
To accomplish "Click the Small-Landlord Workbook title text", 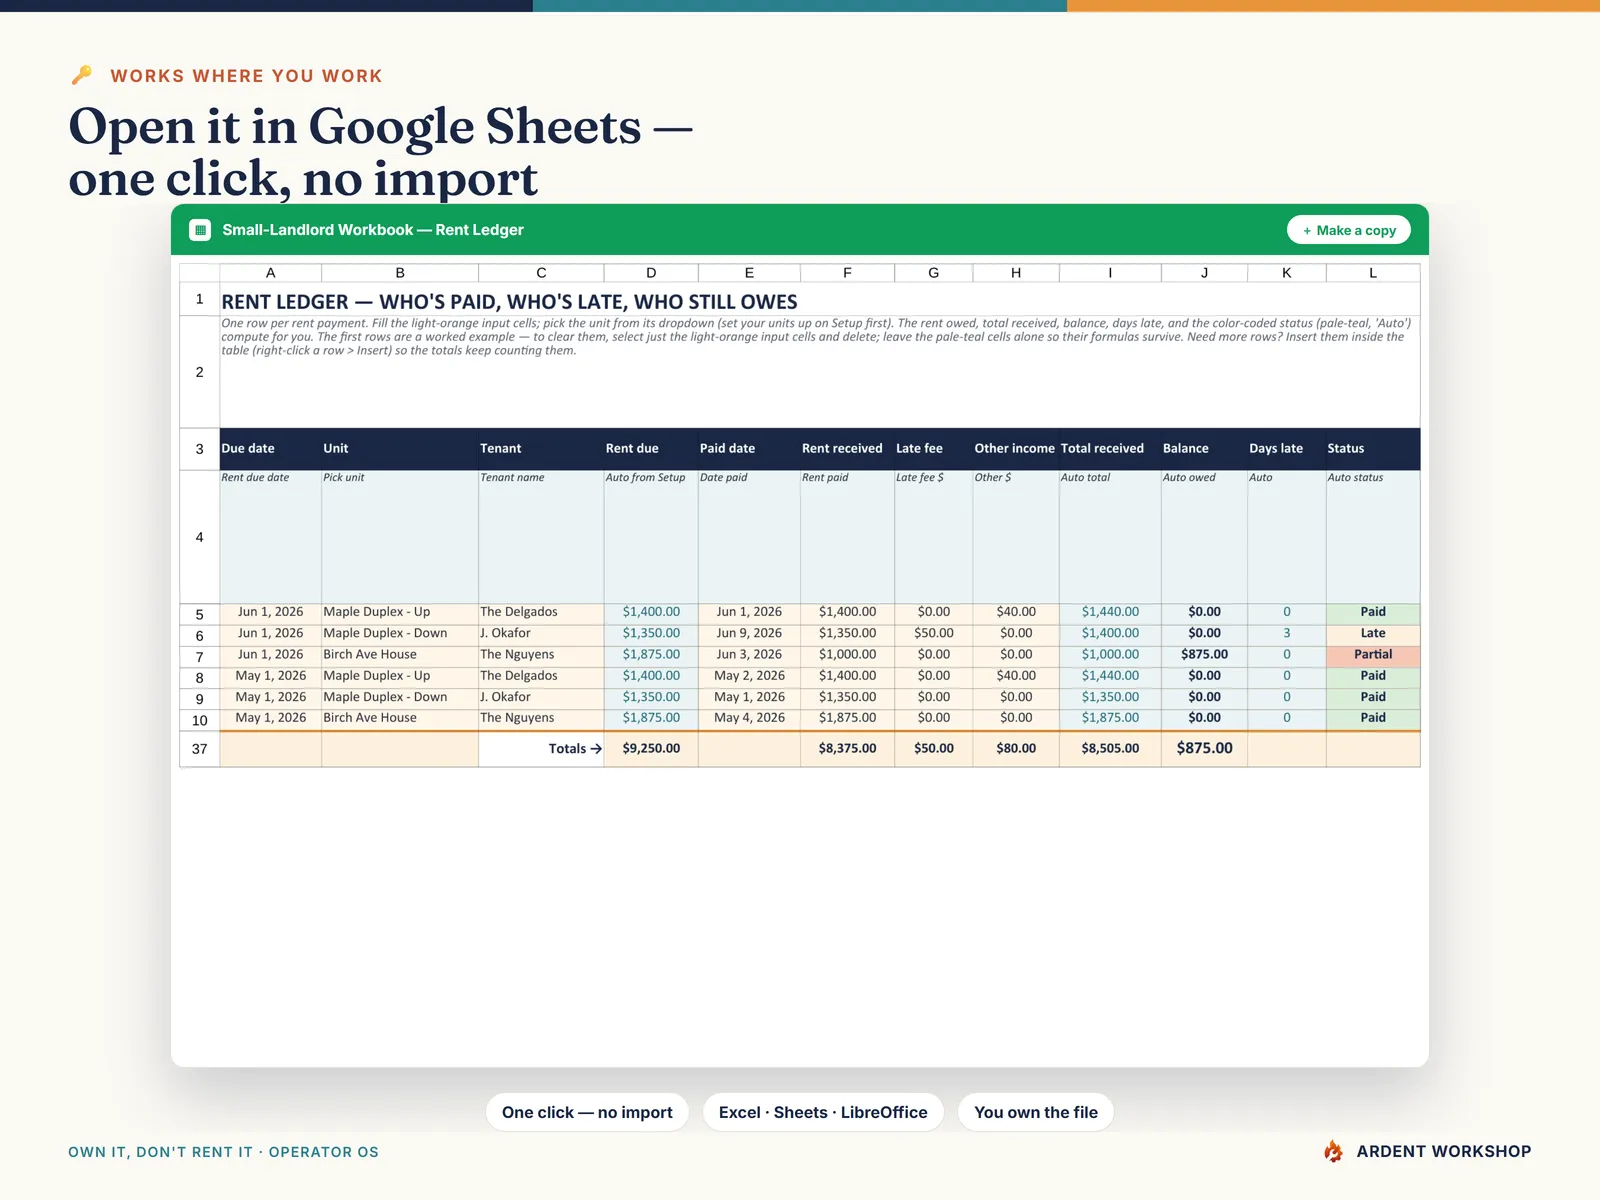I will (x=373, y=230).
